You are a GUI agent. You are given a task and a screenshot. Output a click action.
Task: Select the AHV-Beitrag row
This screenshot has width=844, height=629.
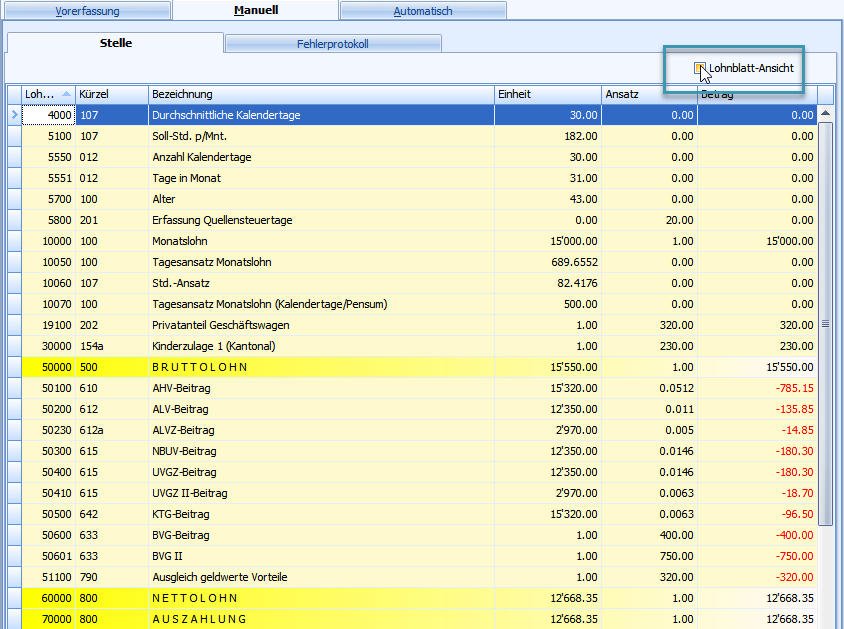pyautogui.click(x=320, y=388)
